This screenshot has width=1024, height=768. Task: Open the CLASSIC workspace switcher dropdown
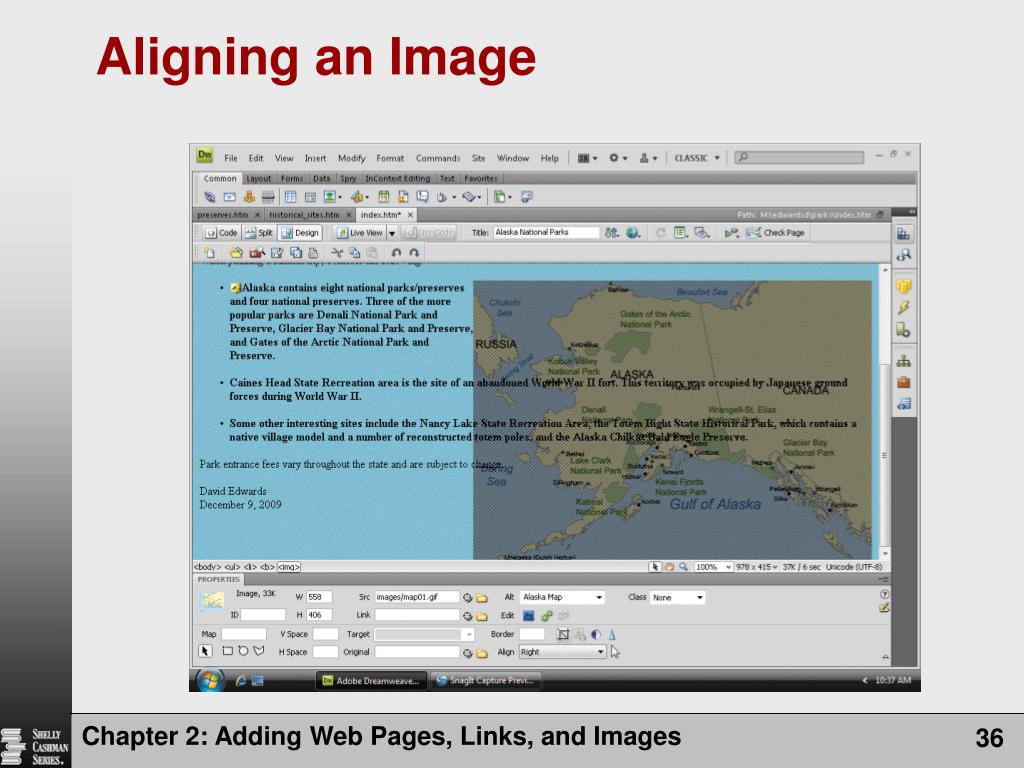click(696, 158)
